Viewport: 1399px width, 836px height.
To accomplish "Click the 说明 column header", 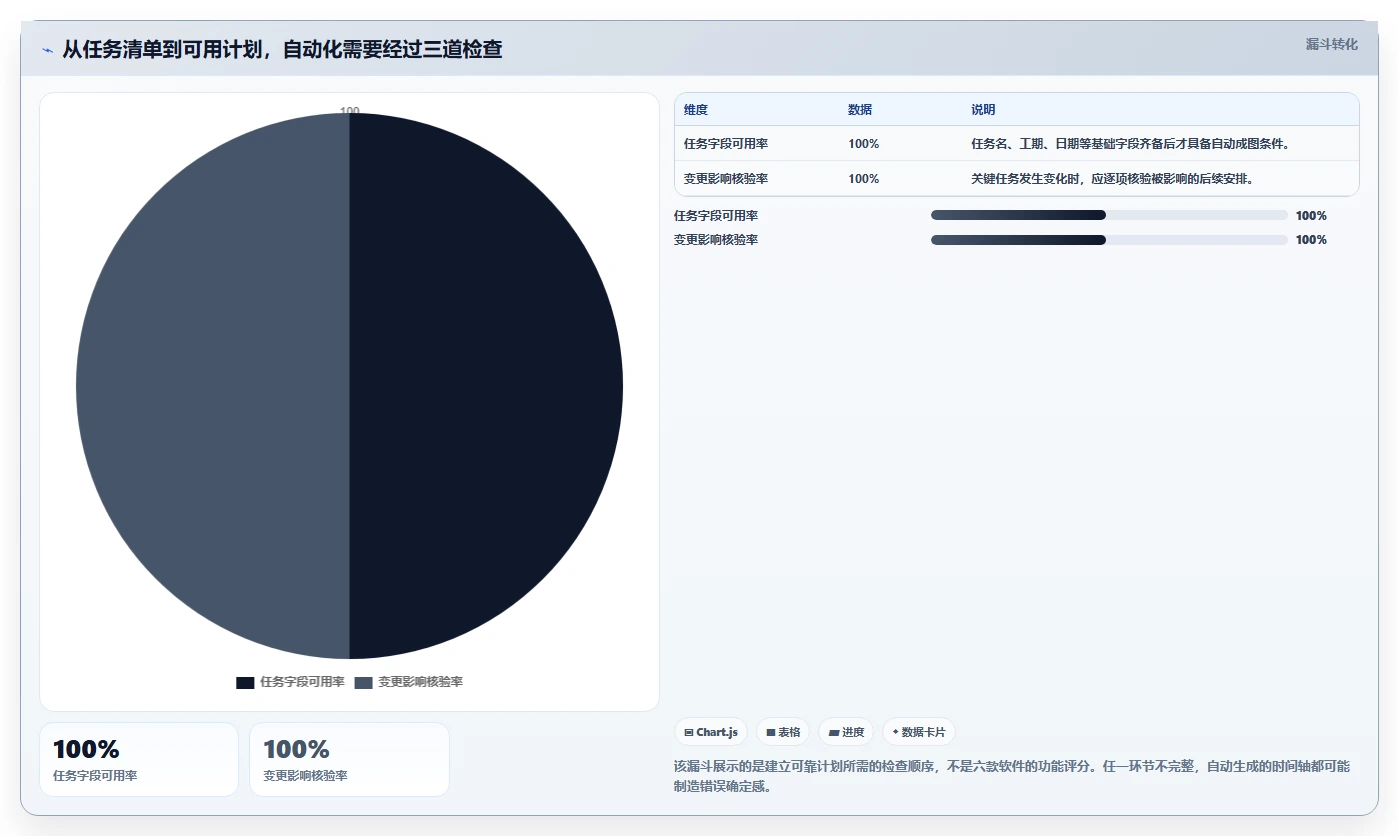I will point(983,110).
